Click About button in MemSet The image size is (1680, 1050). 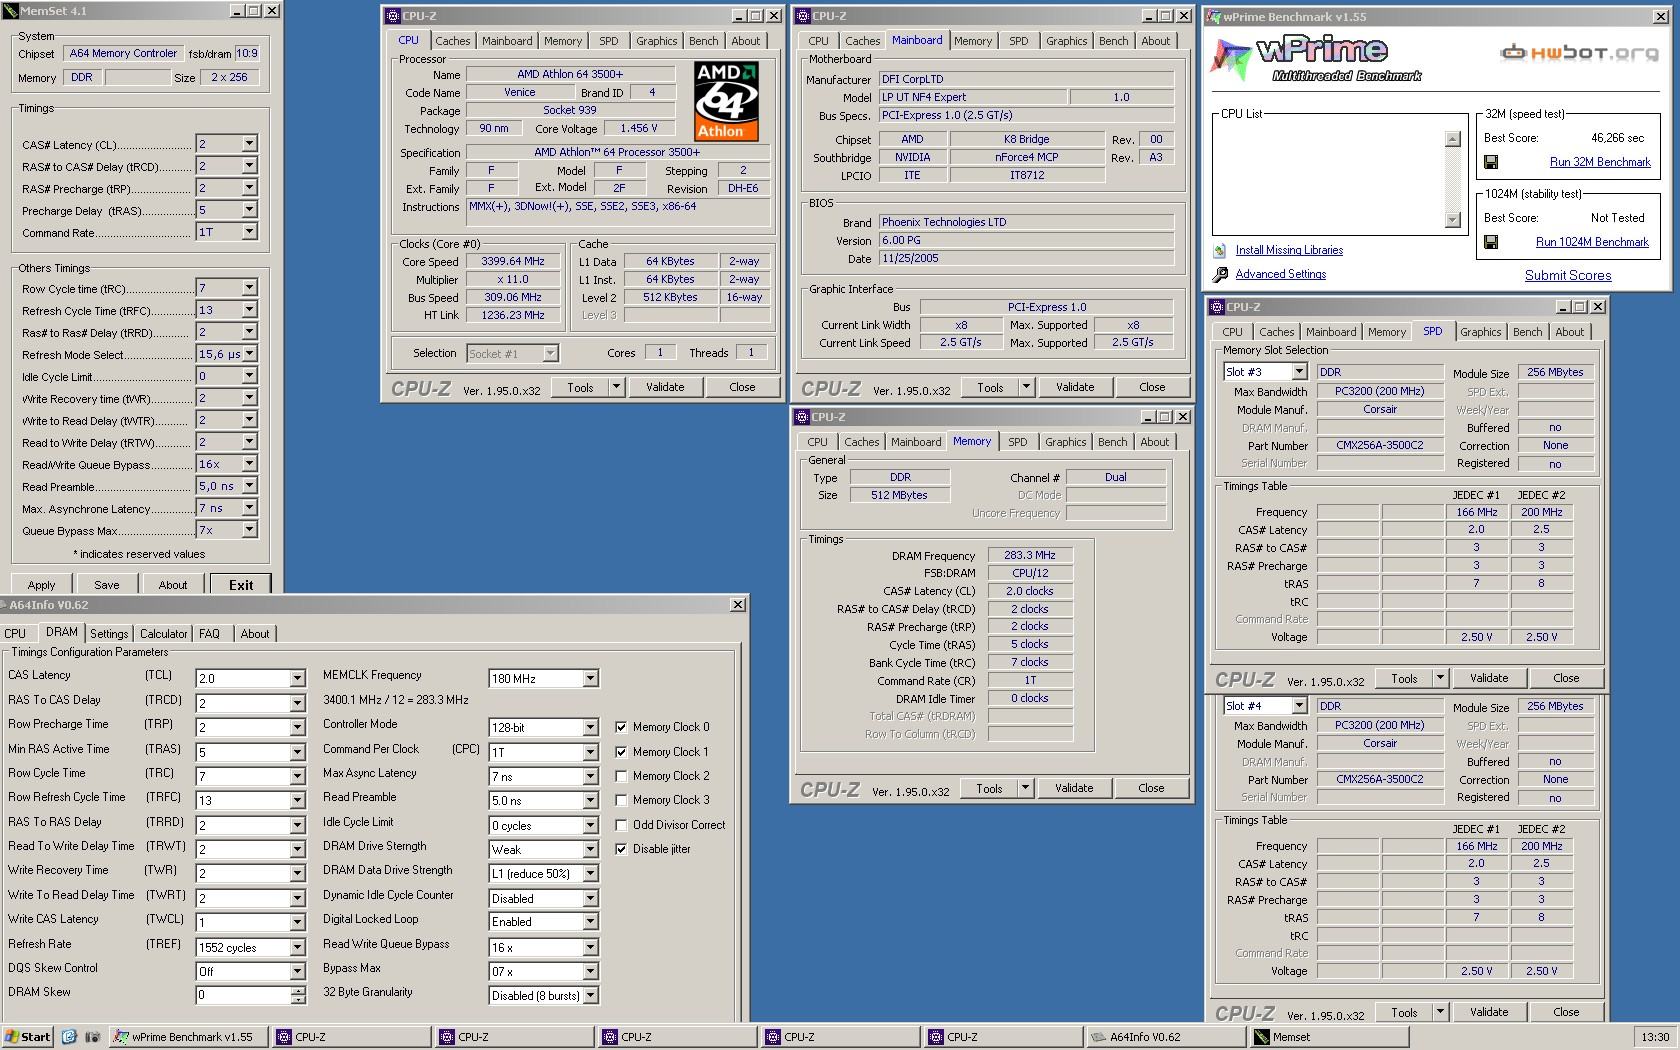[172, 585]
